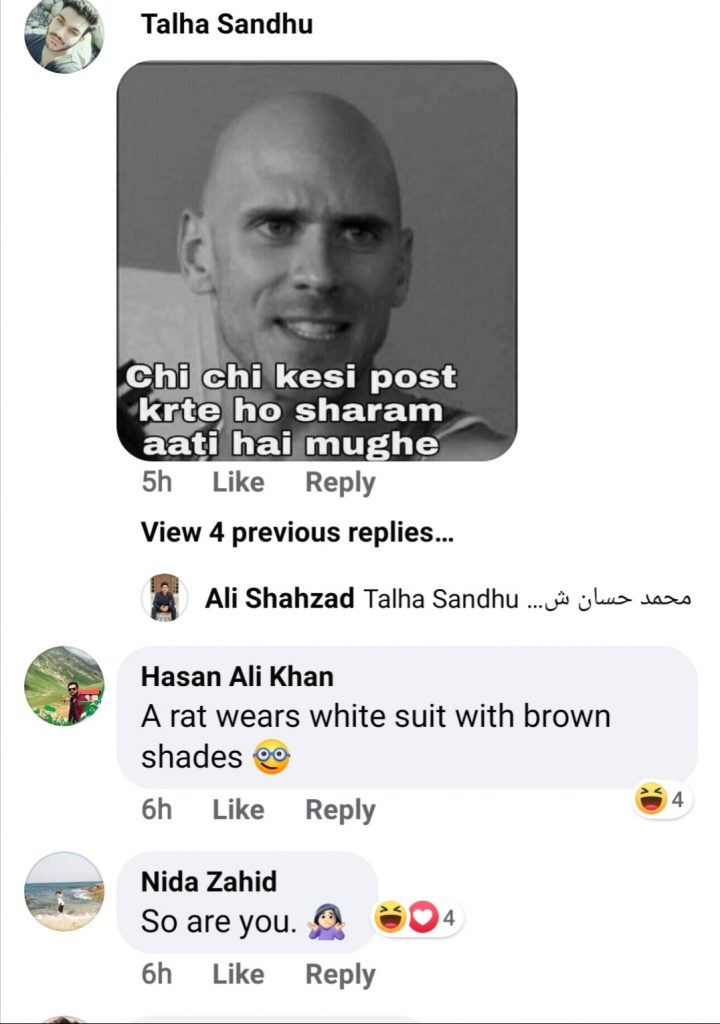Reply to Nida Zahid's comment
Viewport: 720px width, 1024px height.
(340, 974)
